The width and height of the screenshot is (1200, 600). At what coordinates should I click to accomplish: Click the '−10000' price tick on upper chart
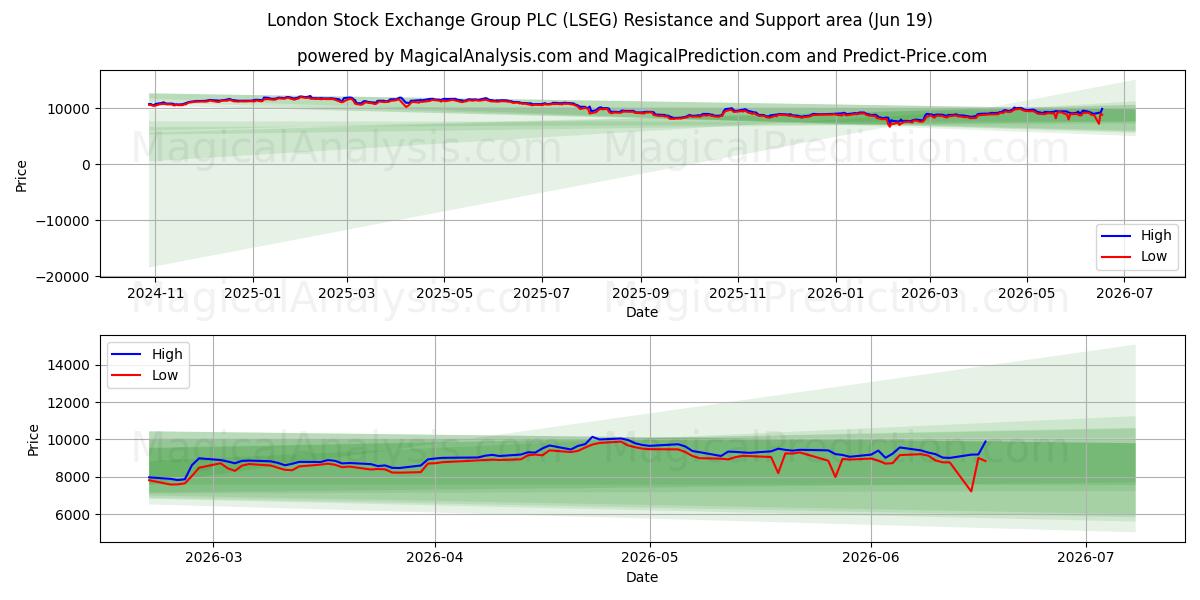pos(64,220)
